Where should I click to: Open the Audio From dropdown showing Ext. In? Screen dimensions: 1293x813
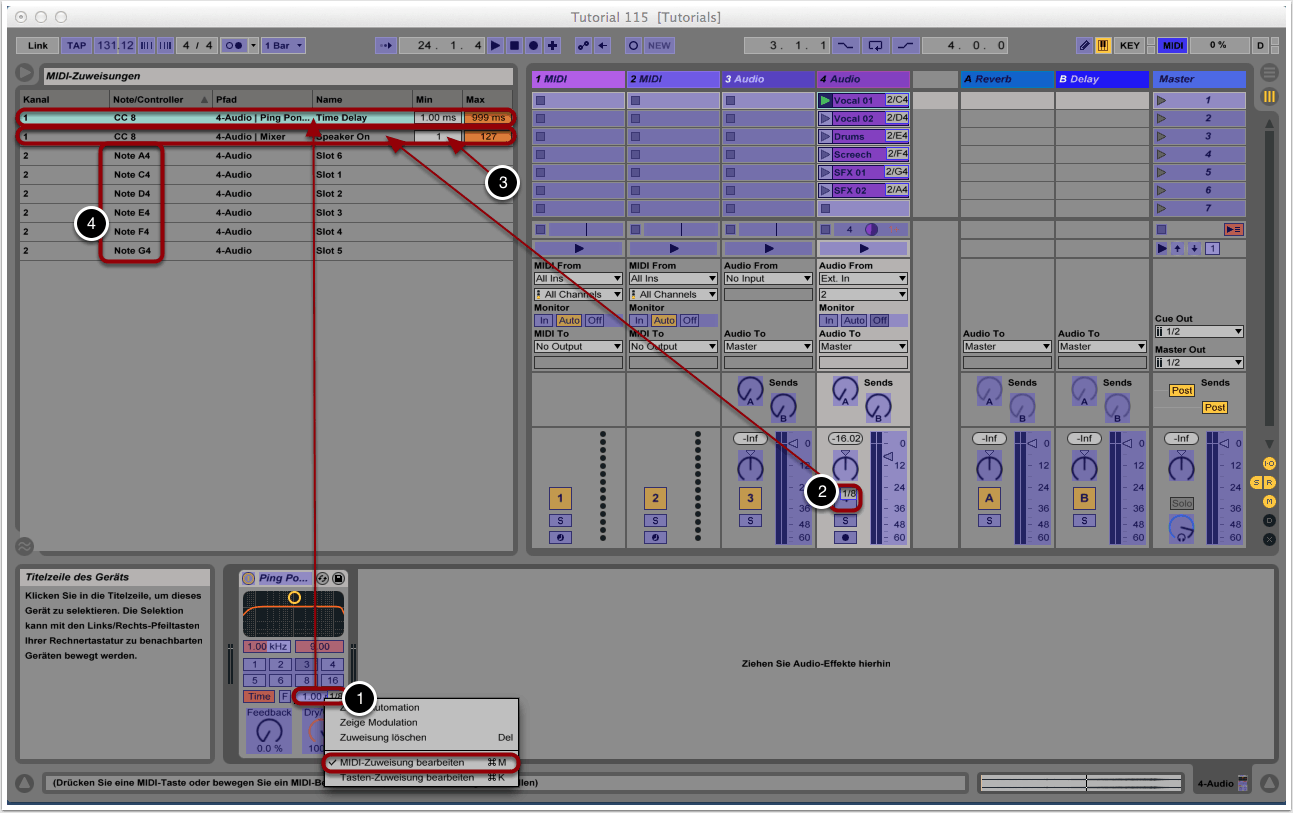(863, 279)
